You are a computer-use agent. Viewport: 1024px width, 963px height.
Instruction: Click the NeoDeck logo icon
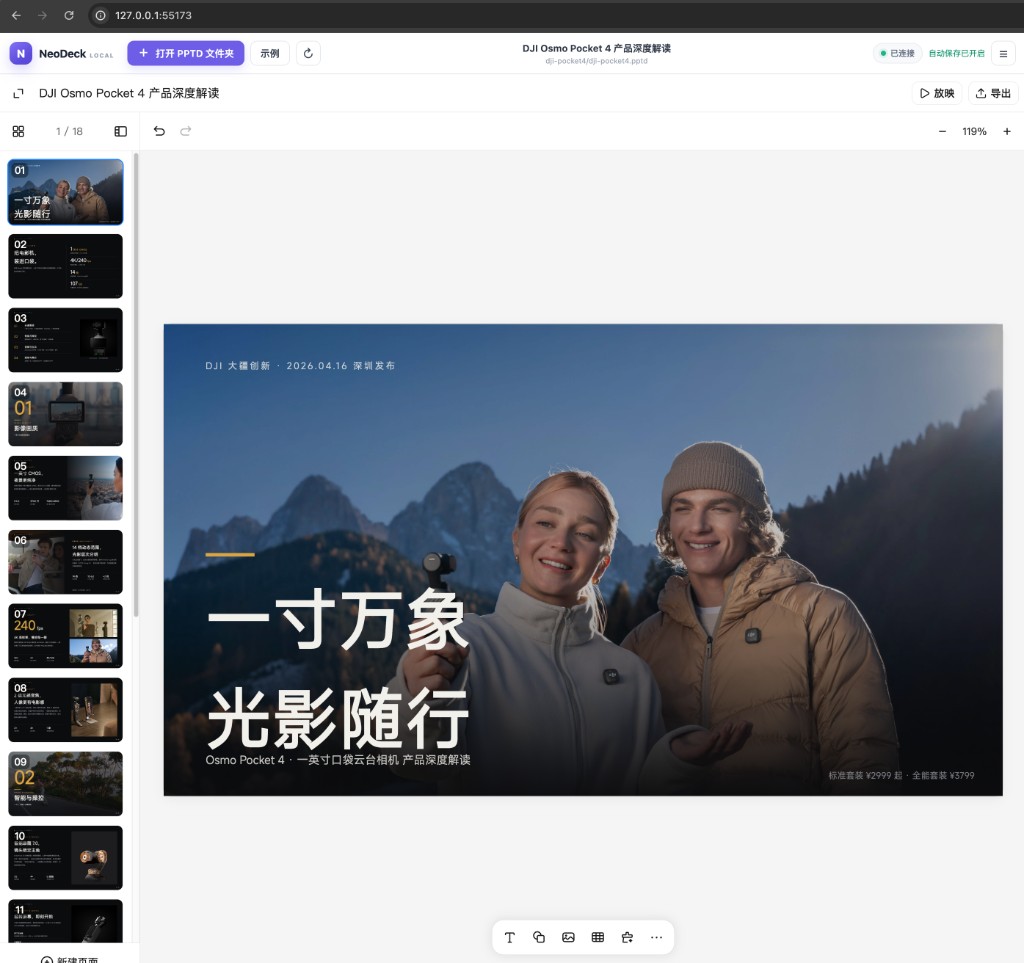tap(21, 54)
